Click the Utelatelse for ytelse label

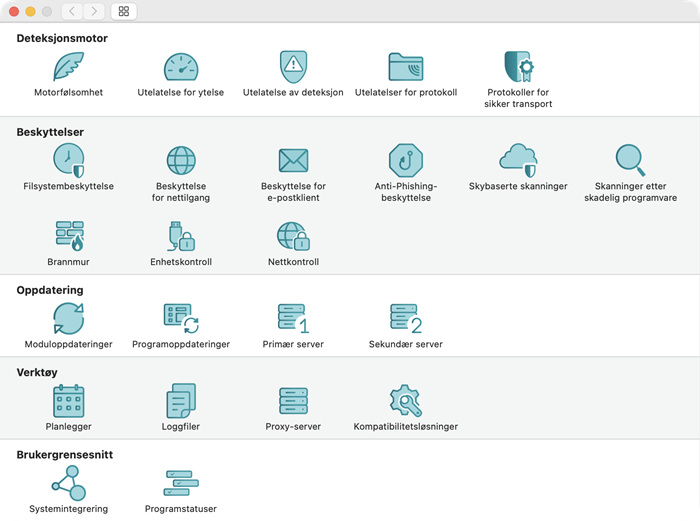pos(181,92)
